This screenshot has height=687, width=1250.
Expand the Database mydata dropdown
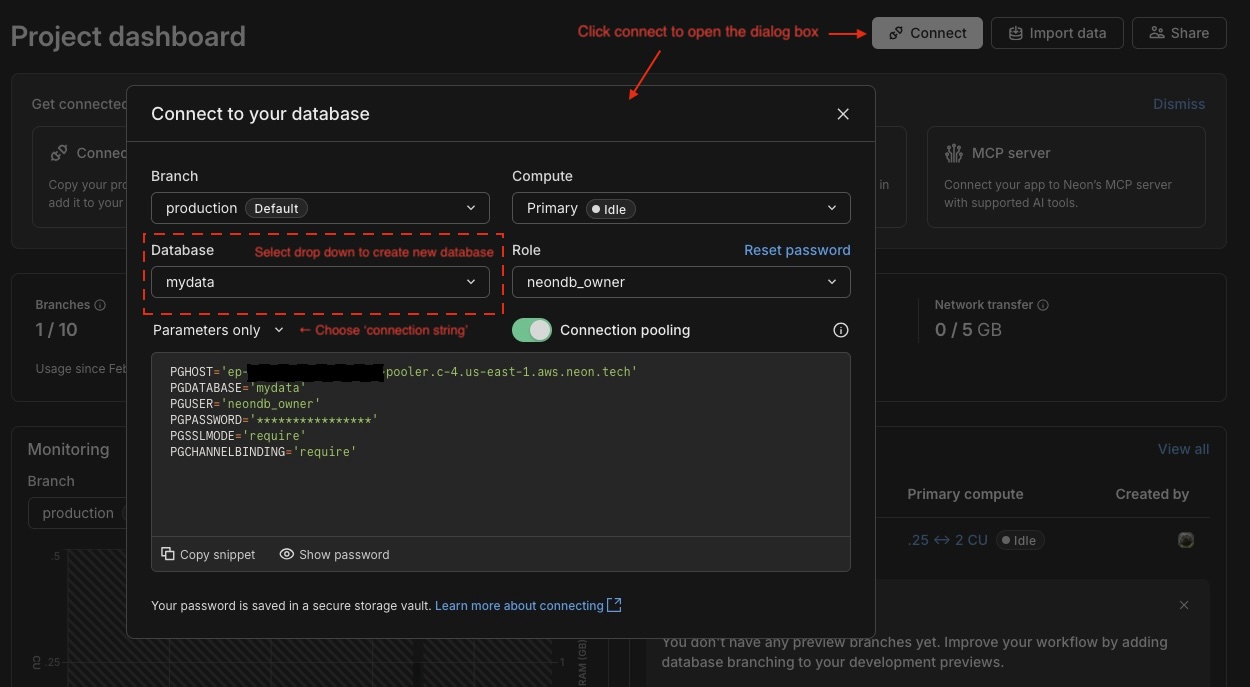pyautogui.click(x=320, y=282)
